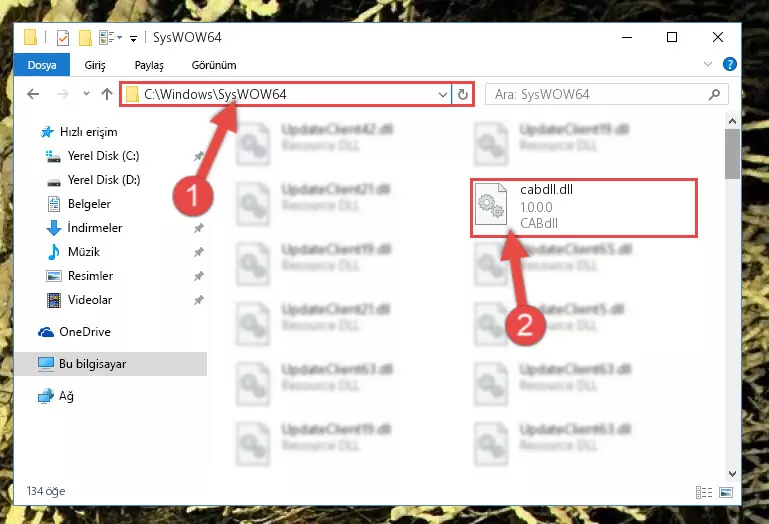
Task: Switch to large icons view in status bar
Action: click(726, 492)
